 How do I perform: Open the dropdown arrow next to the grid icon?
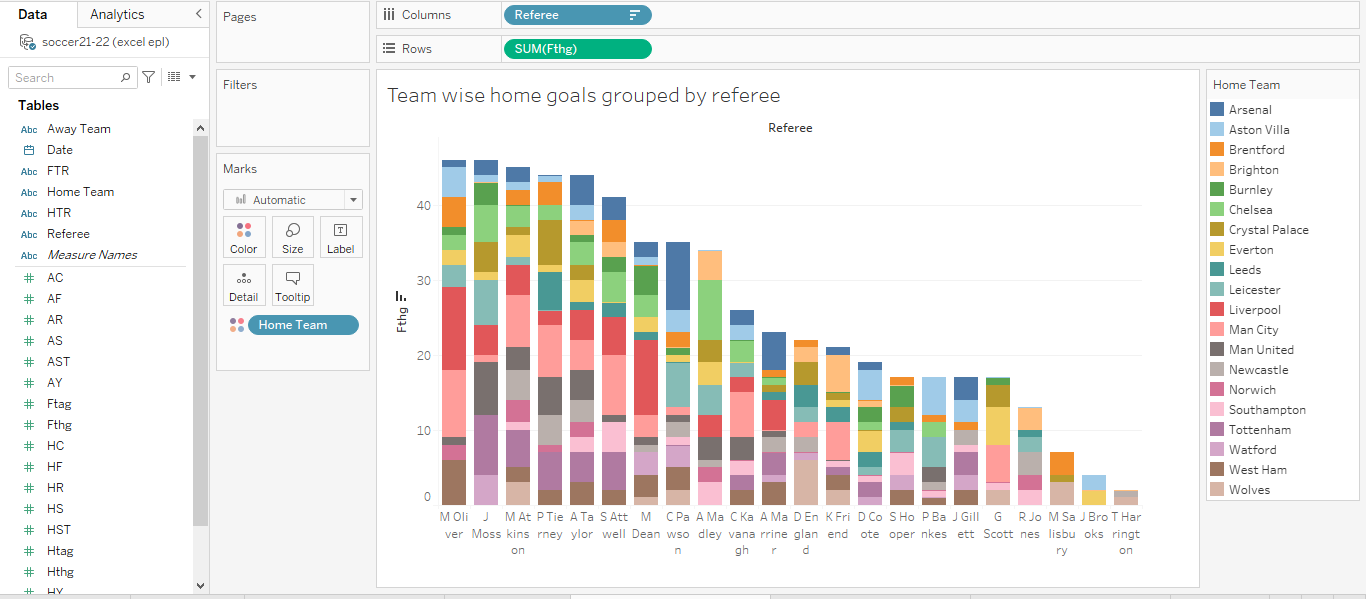192,77
